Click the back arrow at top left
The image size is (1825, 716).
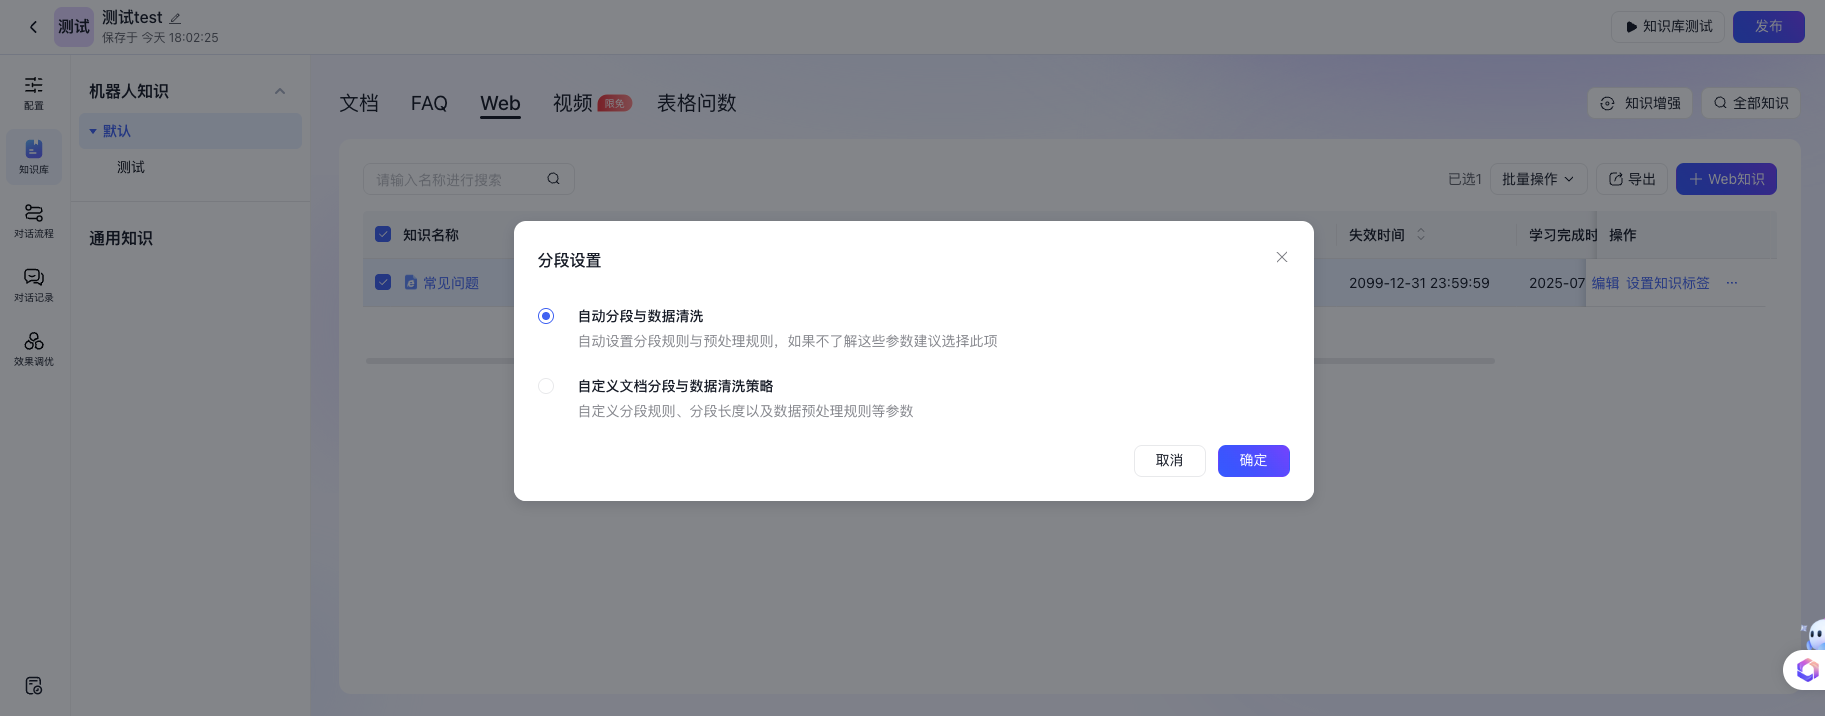click(33, 27)
